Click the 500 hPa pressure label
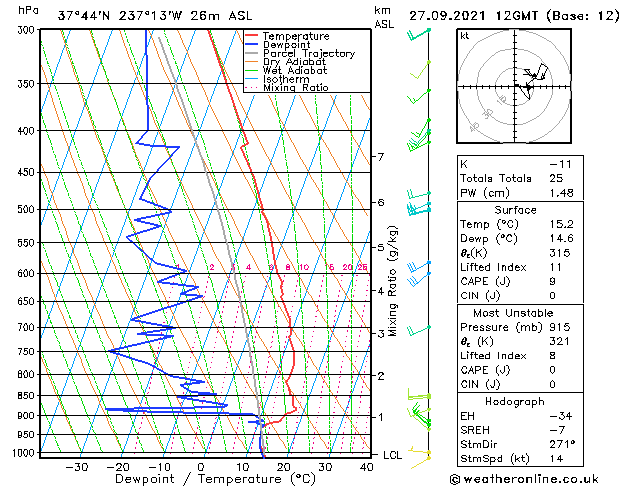The height and width of the screenshot is (486, 629). pyautogui.click(x=28, y=209)
